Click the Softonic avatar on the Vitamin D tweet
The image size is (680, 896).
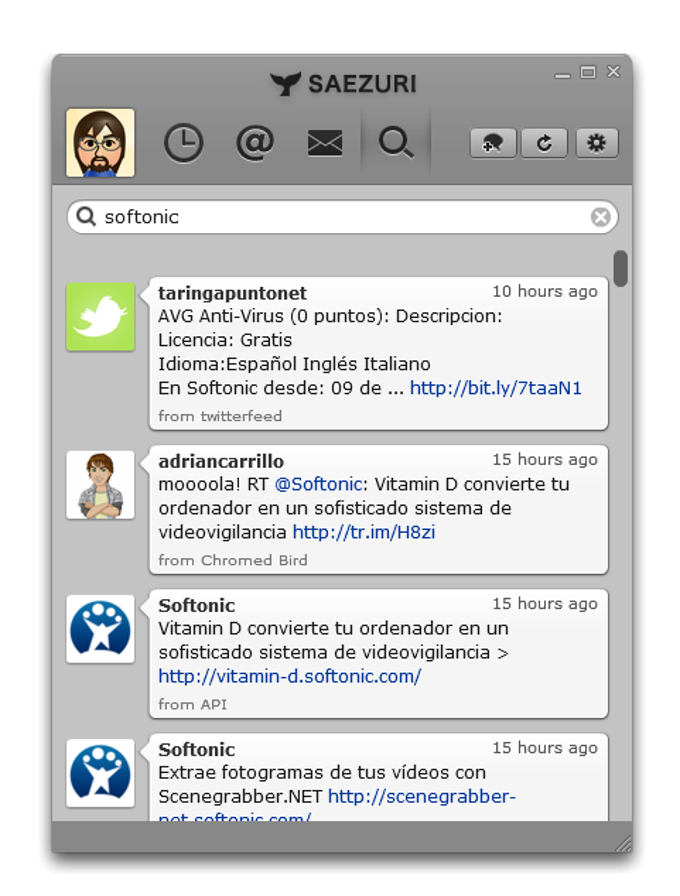101,629
